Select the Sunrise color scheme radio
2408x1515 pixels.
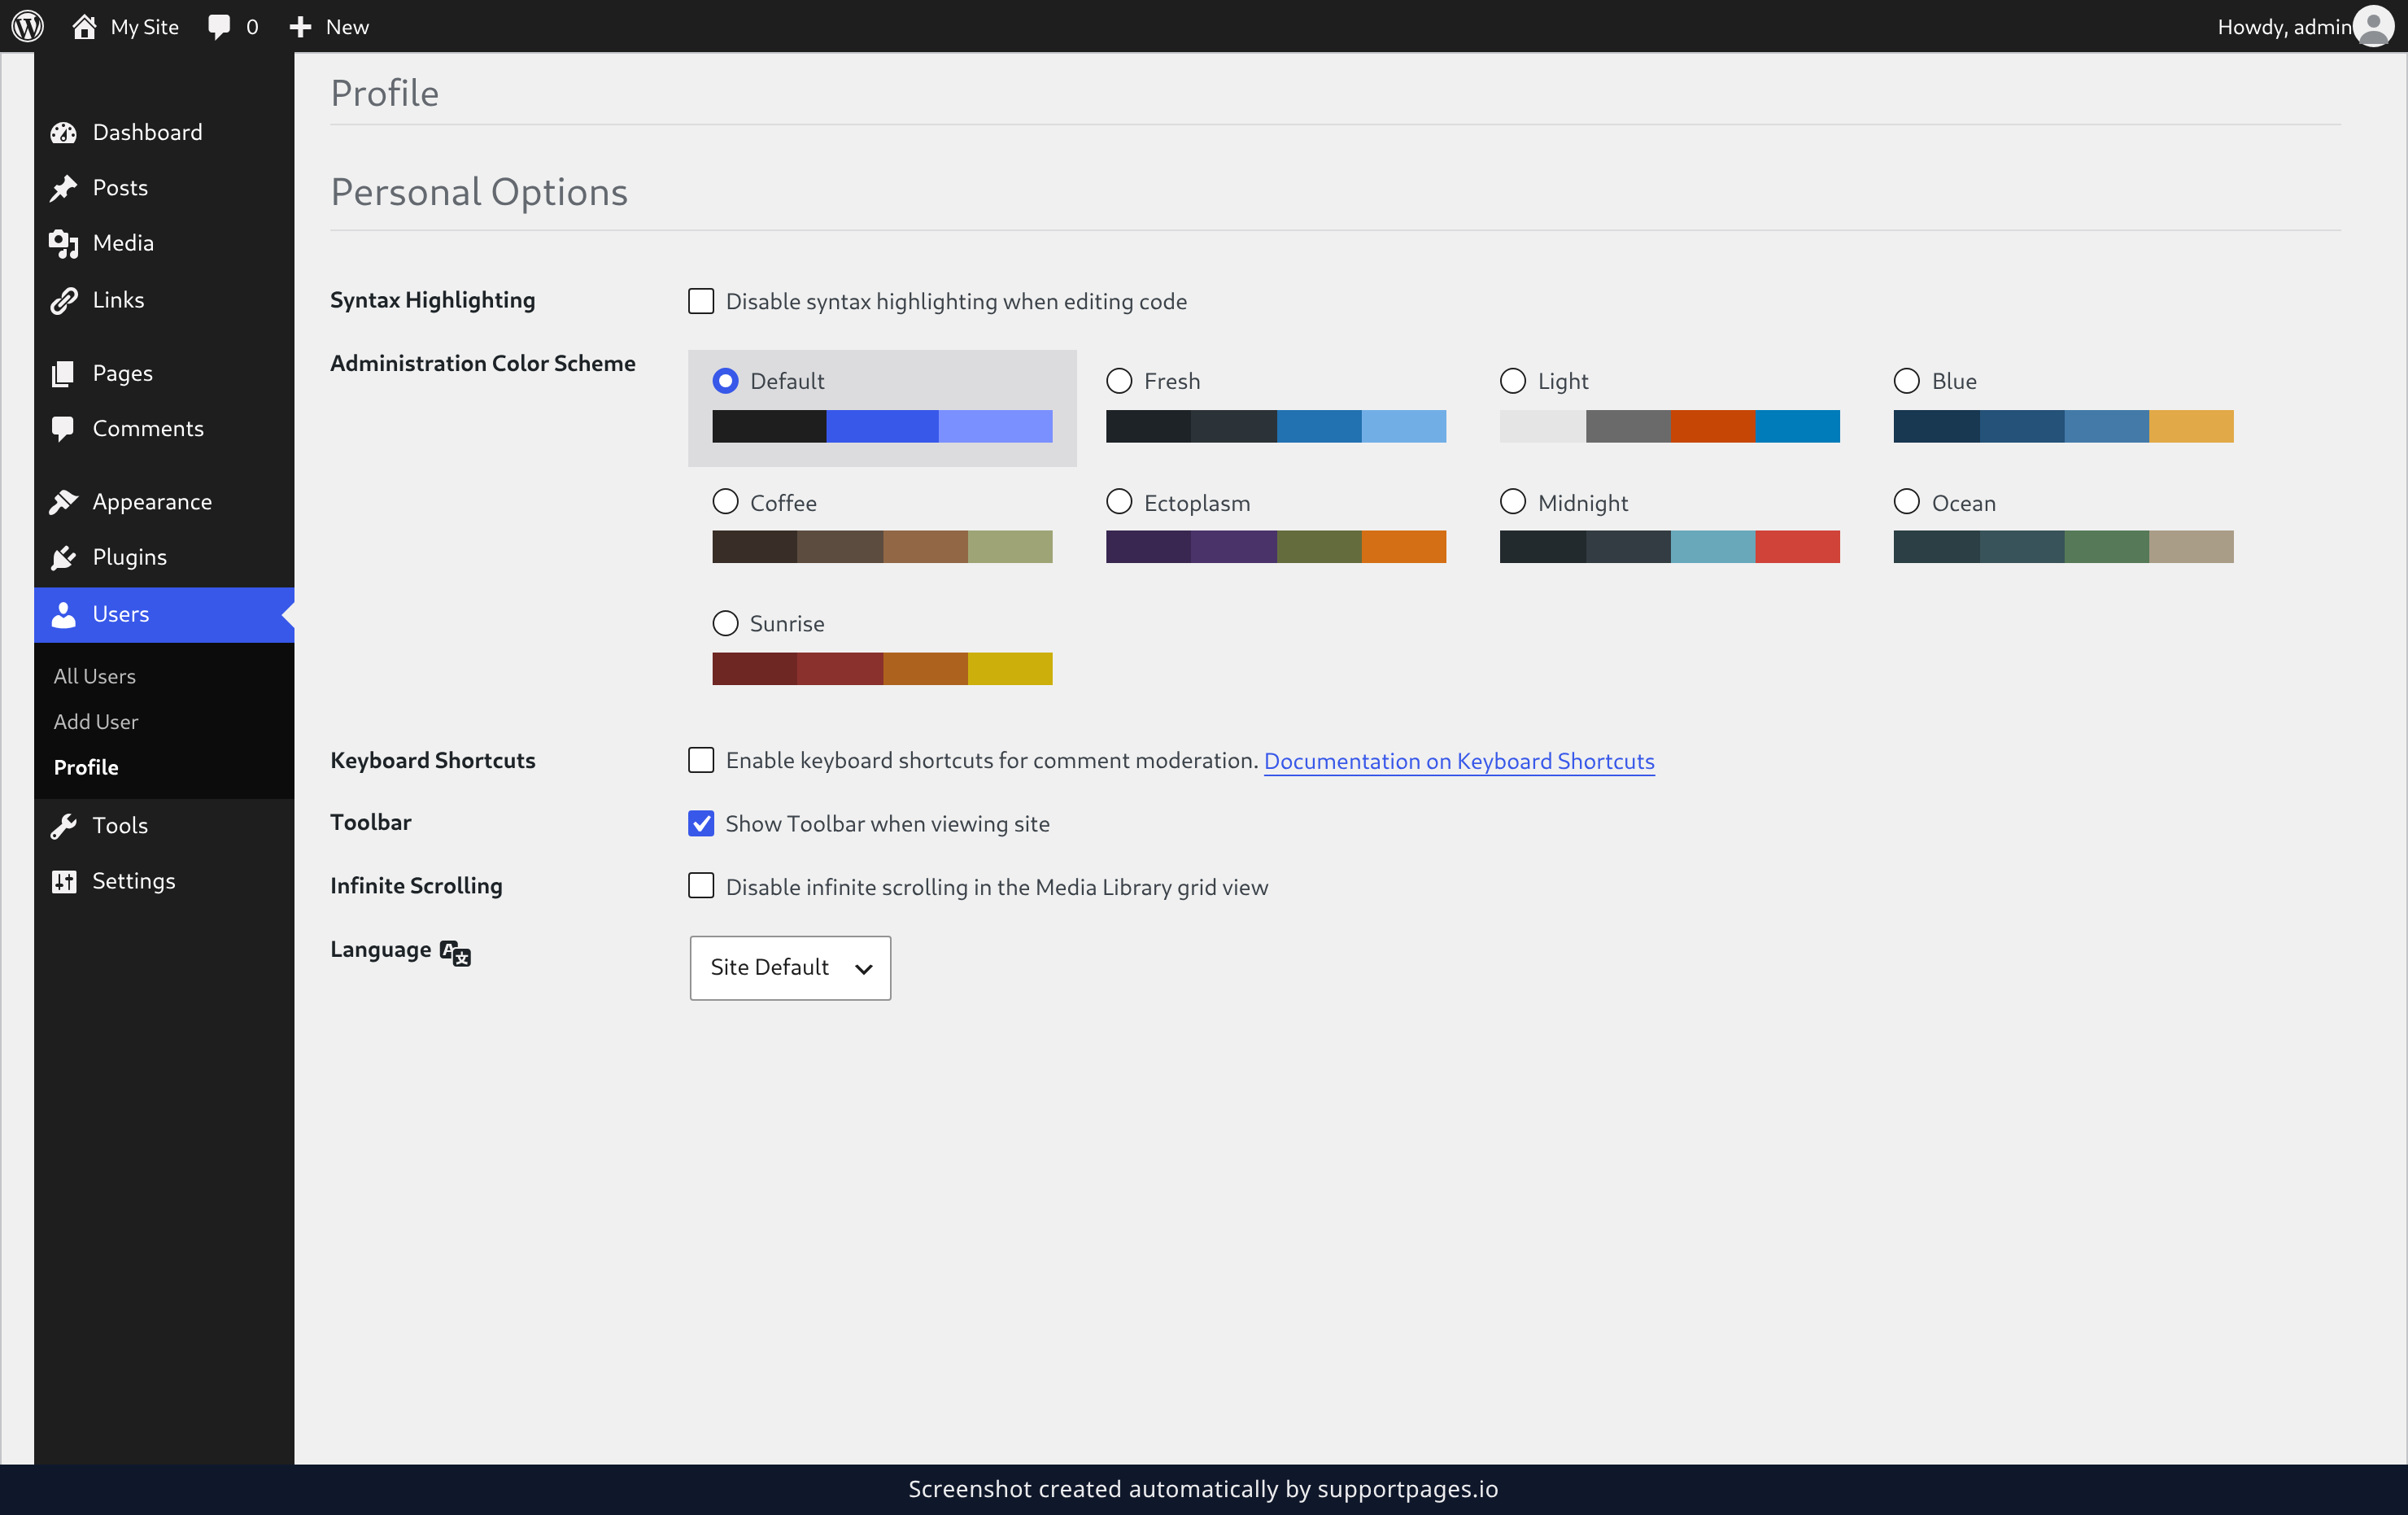click(725, 624)
